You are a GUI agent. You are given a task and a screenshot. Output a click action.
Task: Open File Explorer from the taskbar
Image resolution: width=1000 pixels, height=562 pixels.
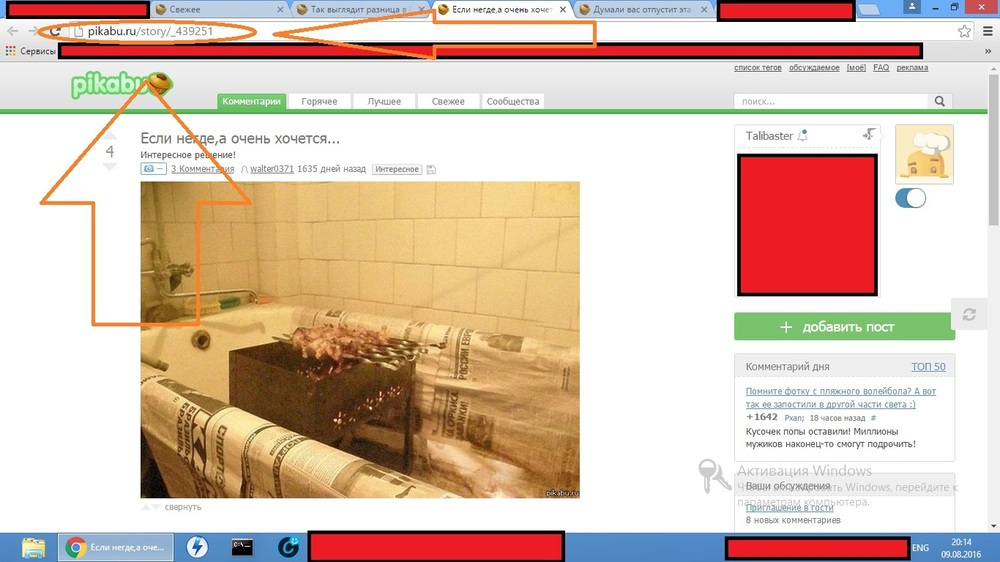click(33, 547)
